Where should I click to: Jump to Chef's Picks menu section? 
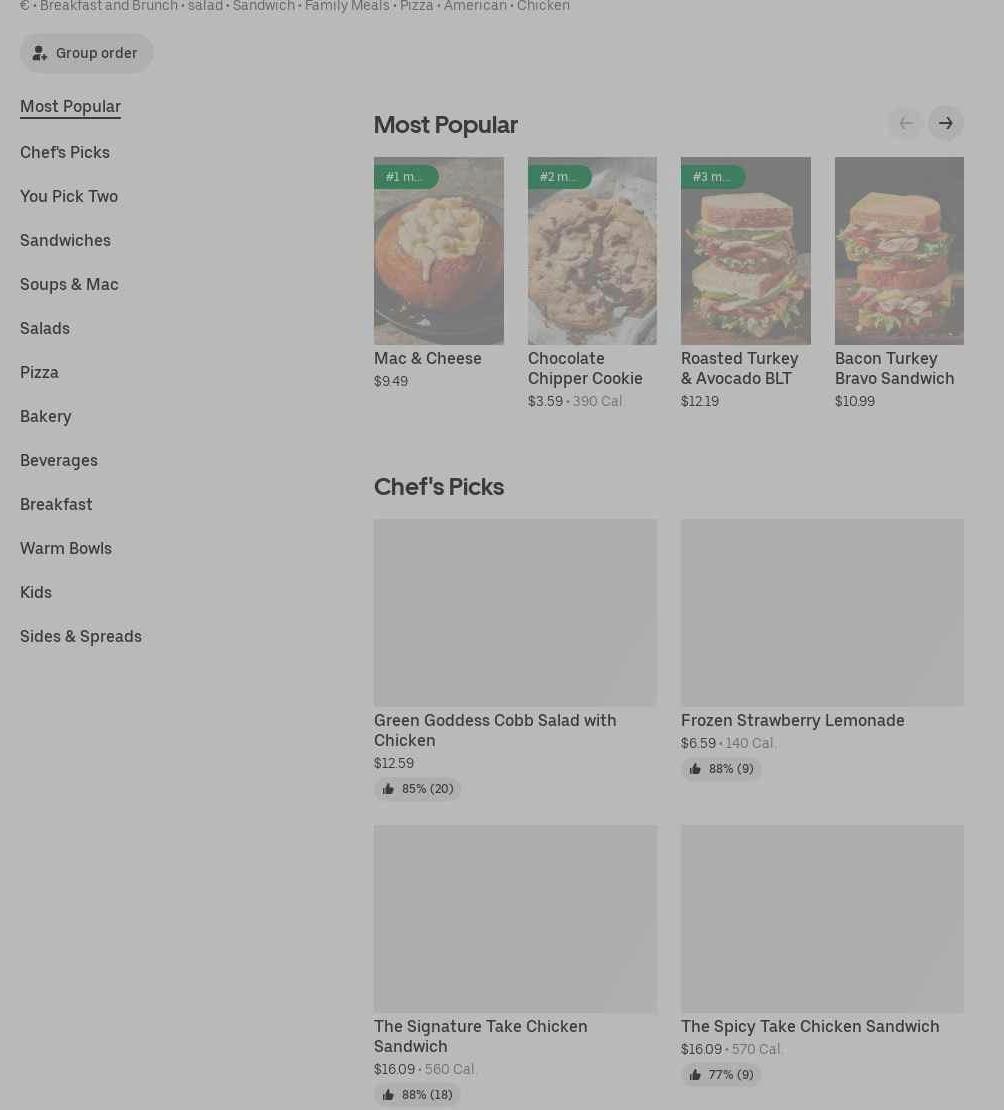(x=65, y=152)
